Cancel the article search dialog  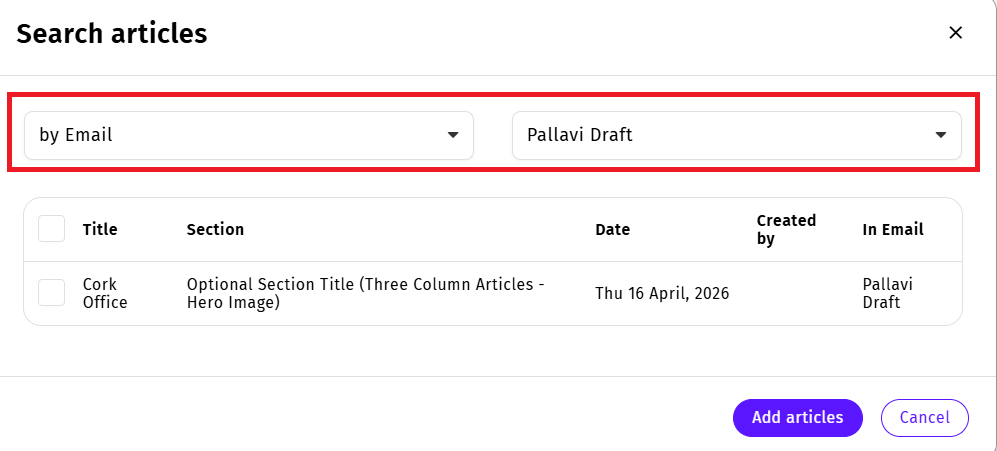tap(924, 417)
